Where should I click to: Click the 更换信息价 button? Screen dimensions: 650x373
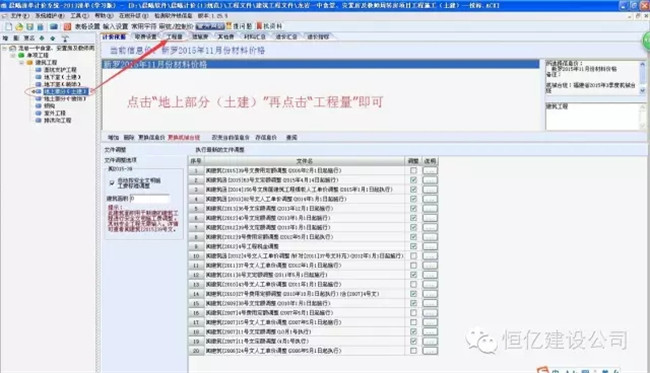(x=151, y=137)
